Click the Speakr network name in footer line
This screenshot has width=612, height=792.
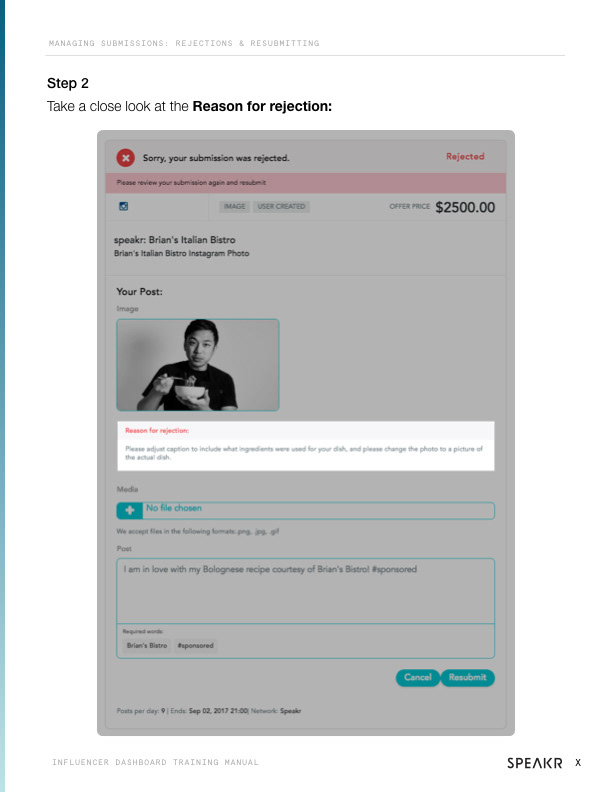pos(290,711)
